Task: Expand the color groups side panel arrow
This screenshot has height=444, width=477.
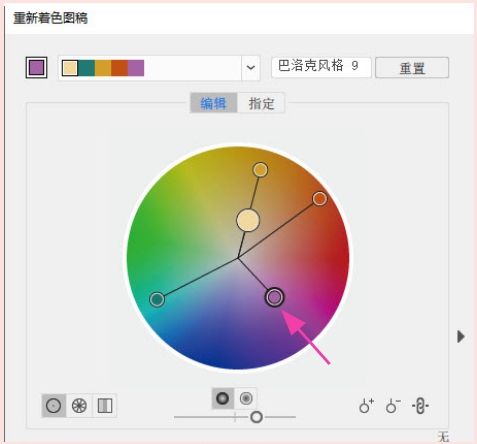Action: point(461,336)
